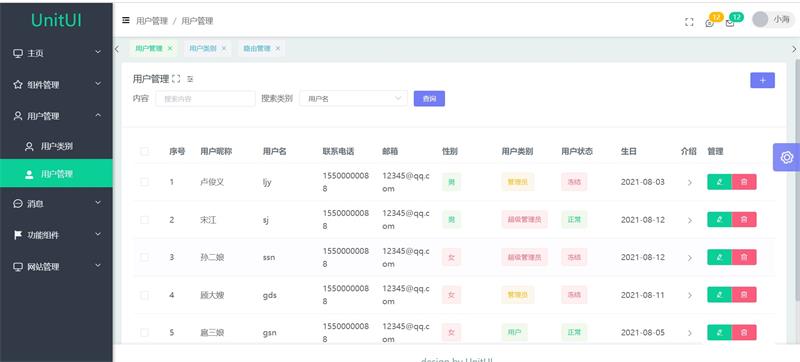Delete user 孙二娘 with red trash button

coord(744,257)
